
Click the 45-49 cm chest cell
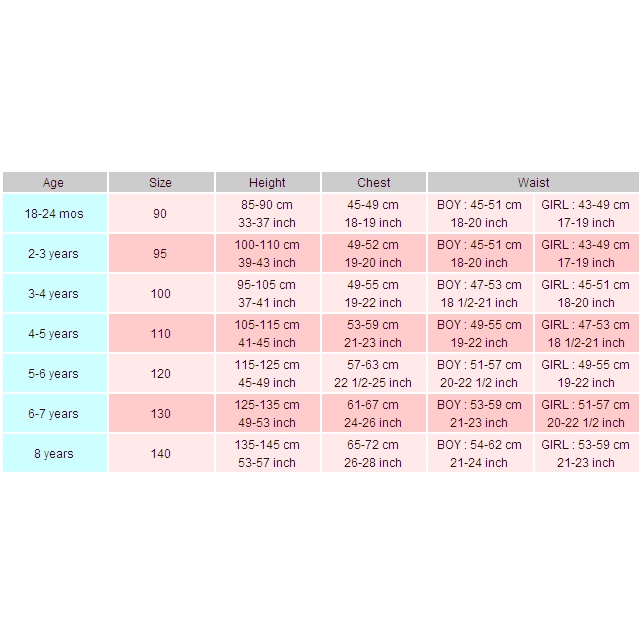[374, 214]
